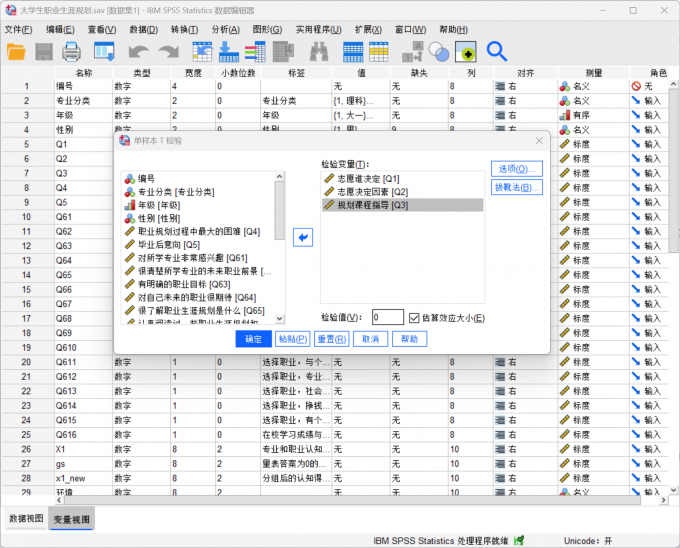
Task: Open the 图形 menu
Action: pos(267,29)
